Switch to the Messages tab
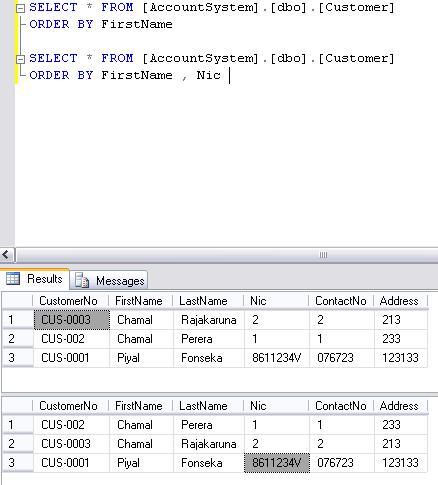Image resolution: width=438 pixels, height=485 pixels. (109, 280)
